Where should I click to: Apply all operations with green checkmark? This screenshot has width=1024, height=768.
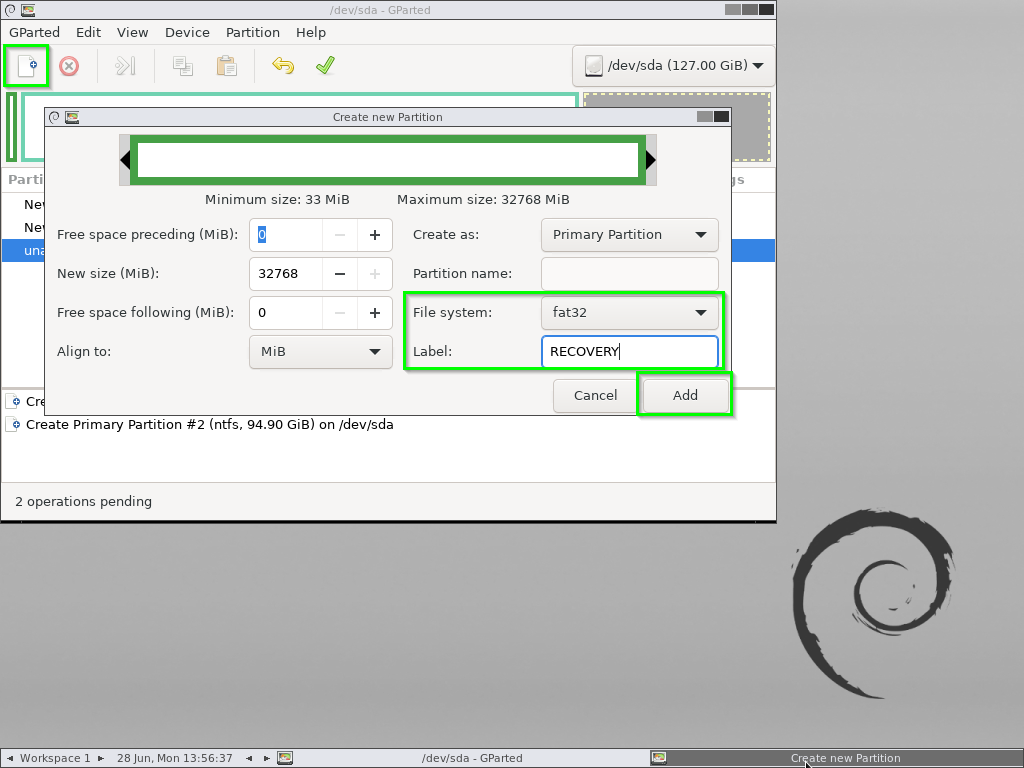point(325,65)
